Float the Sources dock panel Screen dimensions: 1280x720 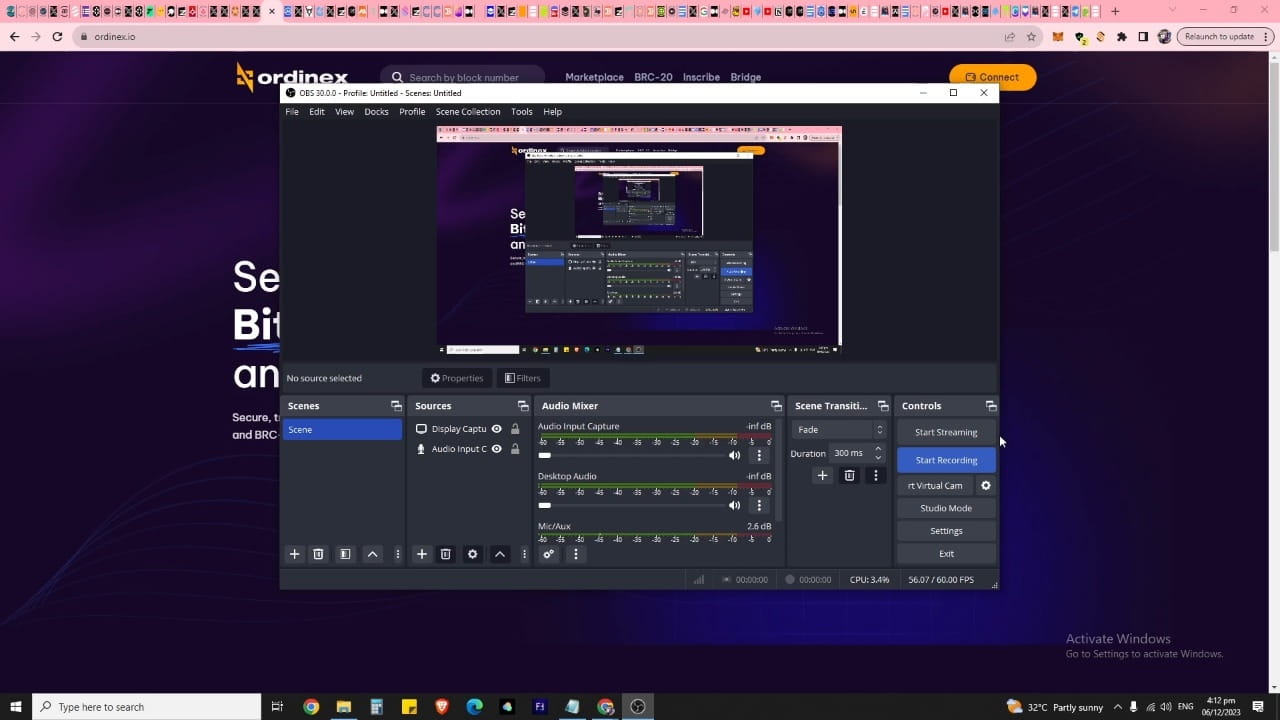(522, 406)
